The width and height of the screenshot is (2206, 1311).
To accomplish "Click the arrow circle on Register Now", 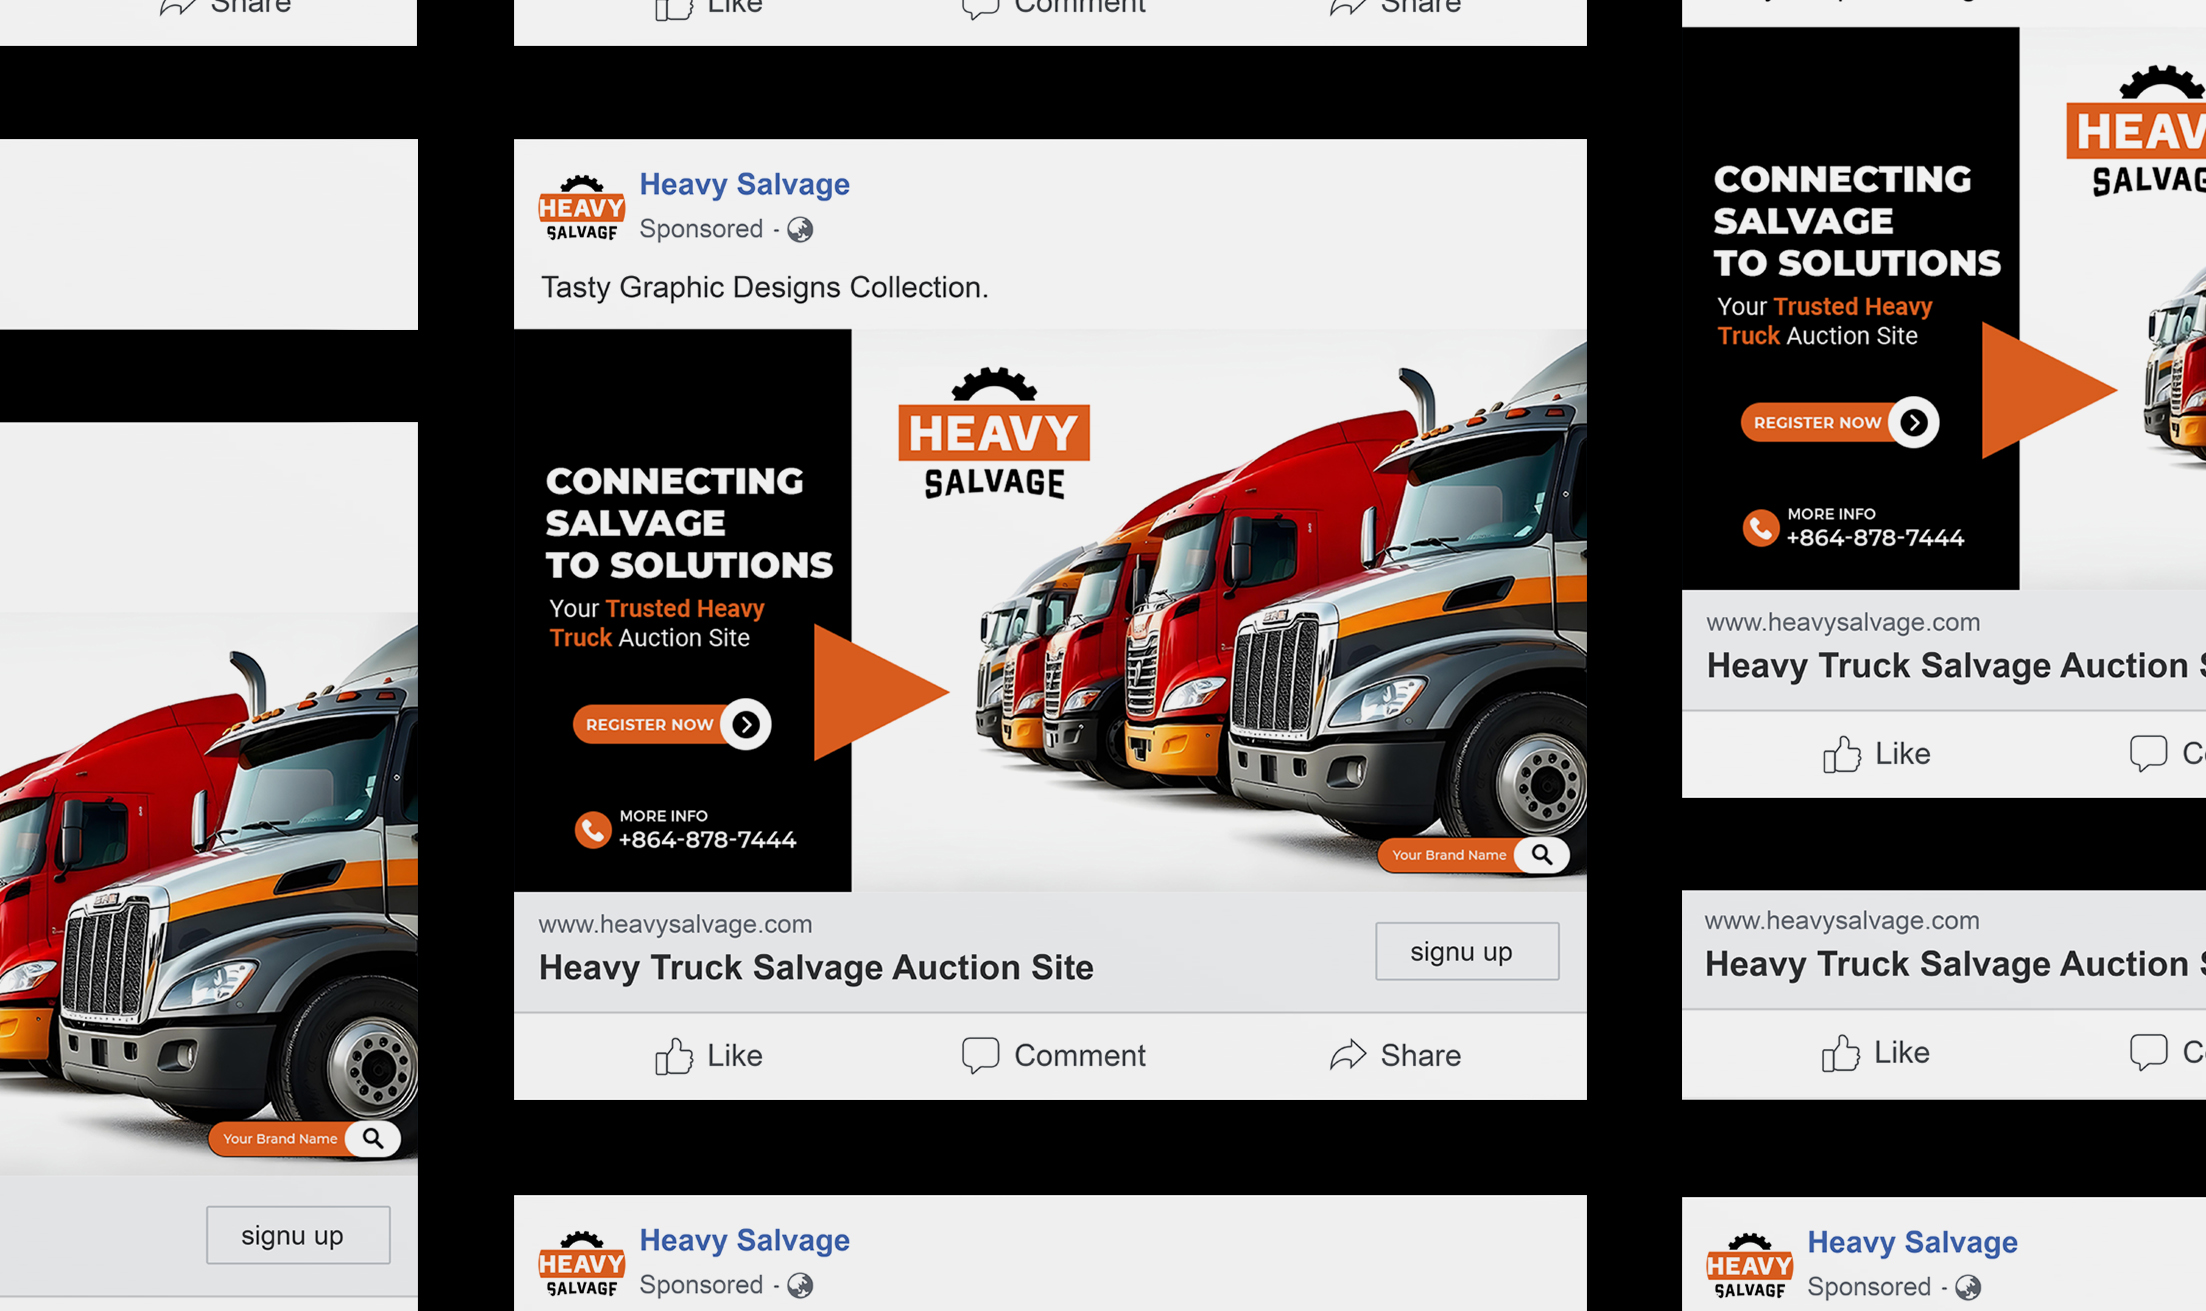I will coord(746,724).
